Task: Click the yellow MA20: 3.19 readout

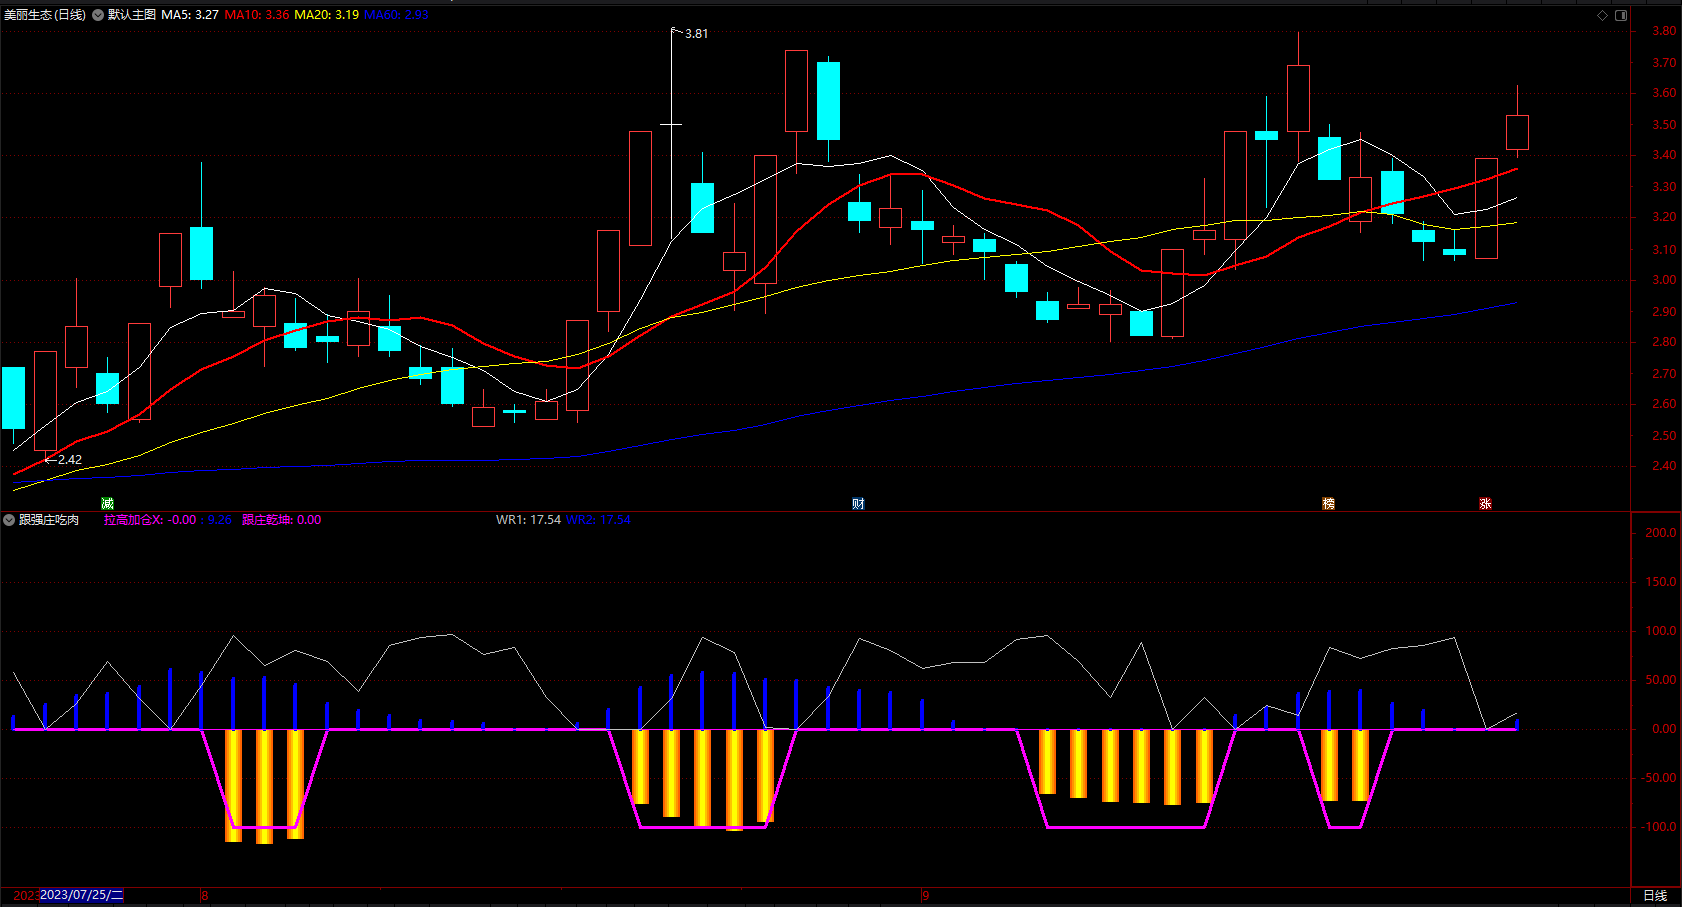Action: click(327, 15)
